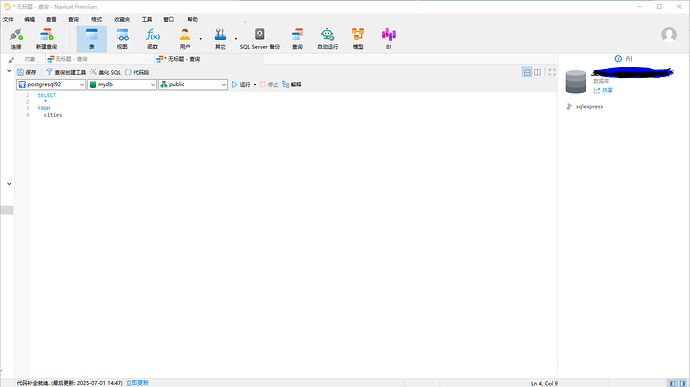Expand the 用户 dropdown arrow
Screen dimensions: 690x387
[201, 39]
